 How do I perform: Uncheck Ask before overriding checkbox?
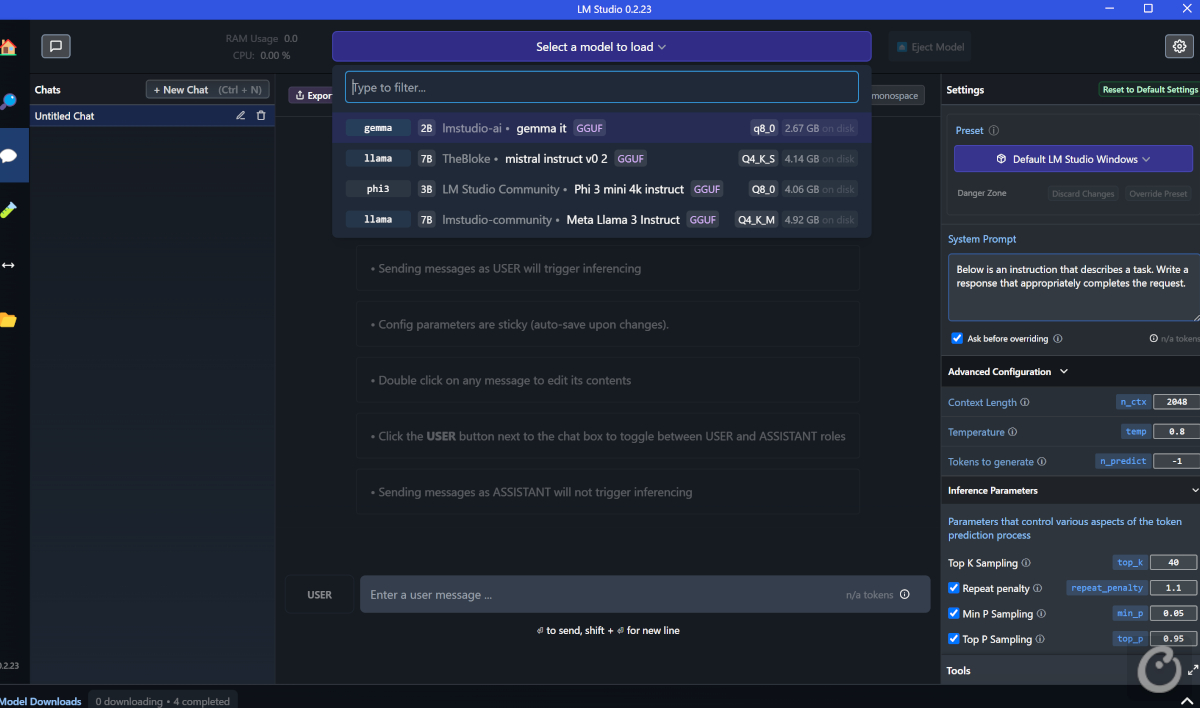tap(957, 339)
